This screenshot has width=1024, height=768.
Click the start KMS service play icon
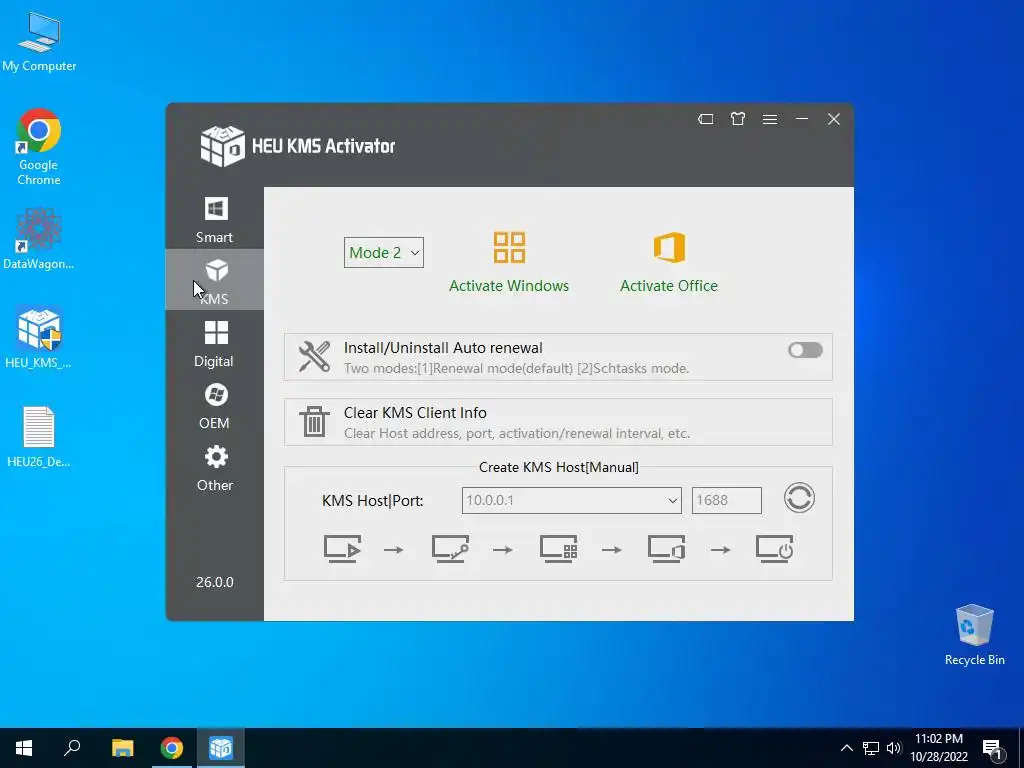click(342, 549)
